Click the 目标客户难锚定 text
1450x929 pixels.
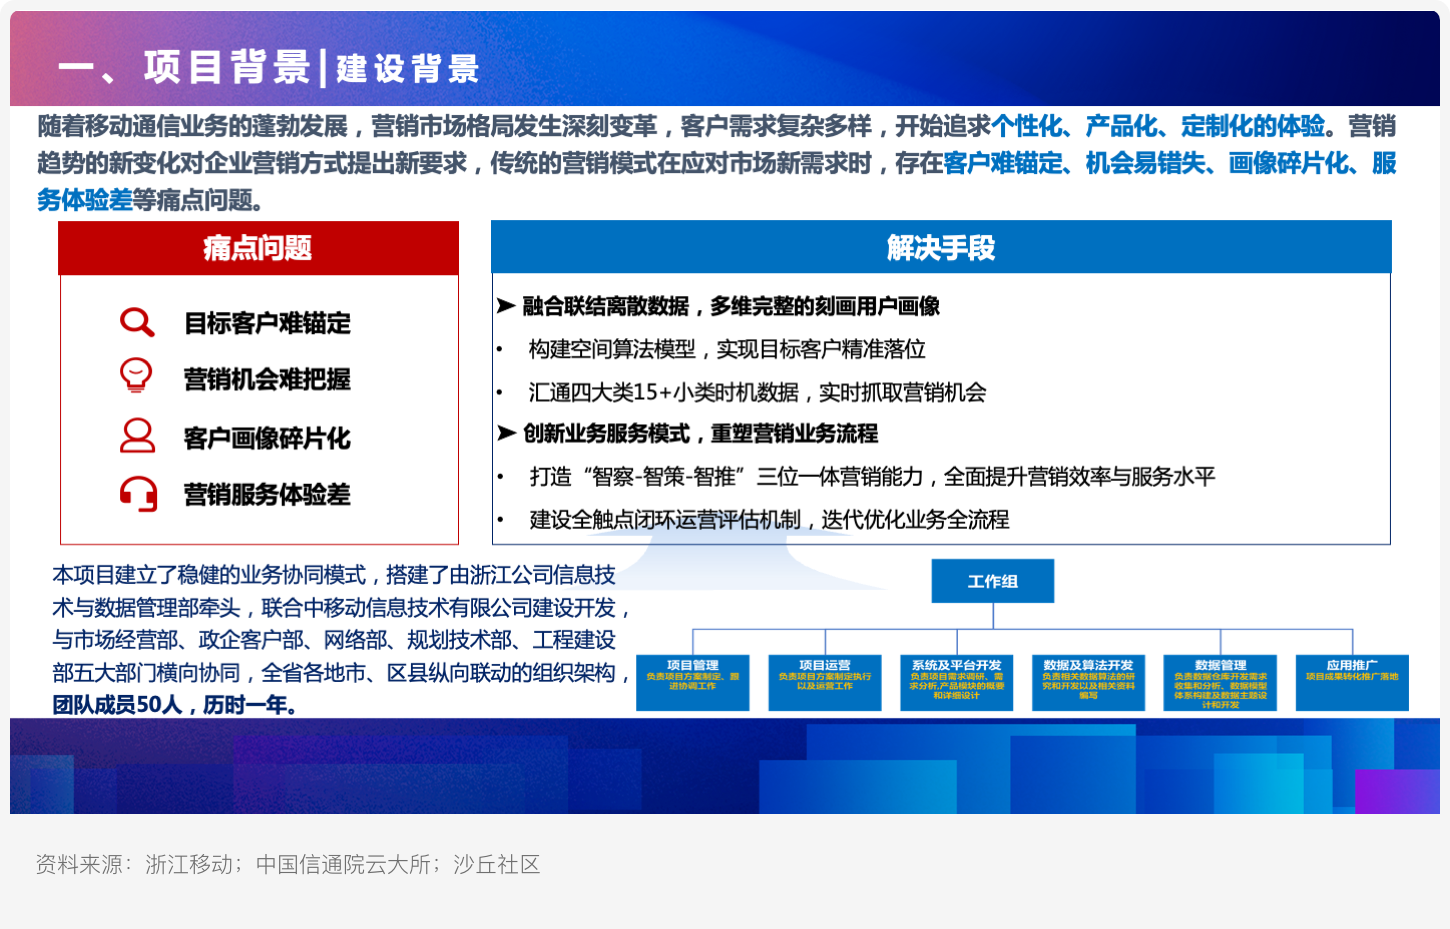point(267,323)
